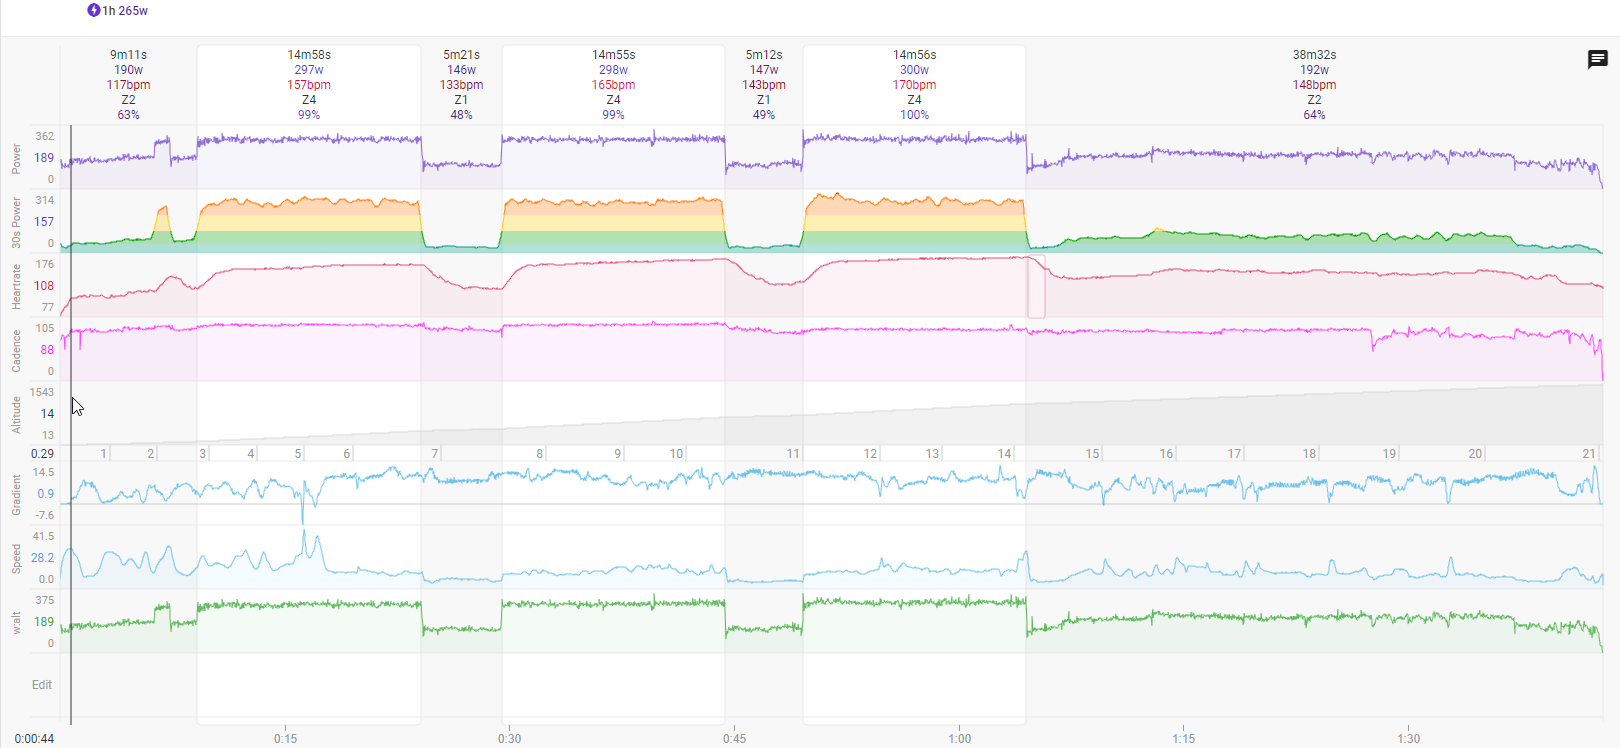Click kilometer marker 7 on distance strip
Image resolution: width=1620 pixels, height=748 pixels.
click(435, 454)
